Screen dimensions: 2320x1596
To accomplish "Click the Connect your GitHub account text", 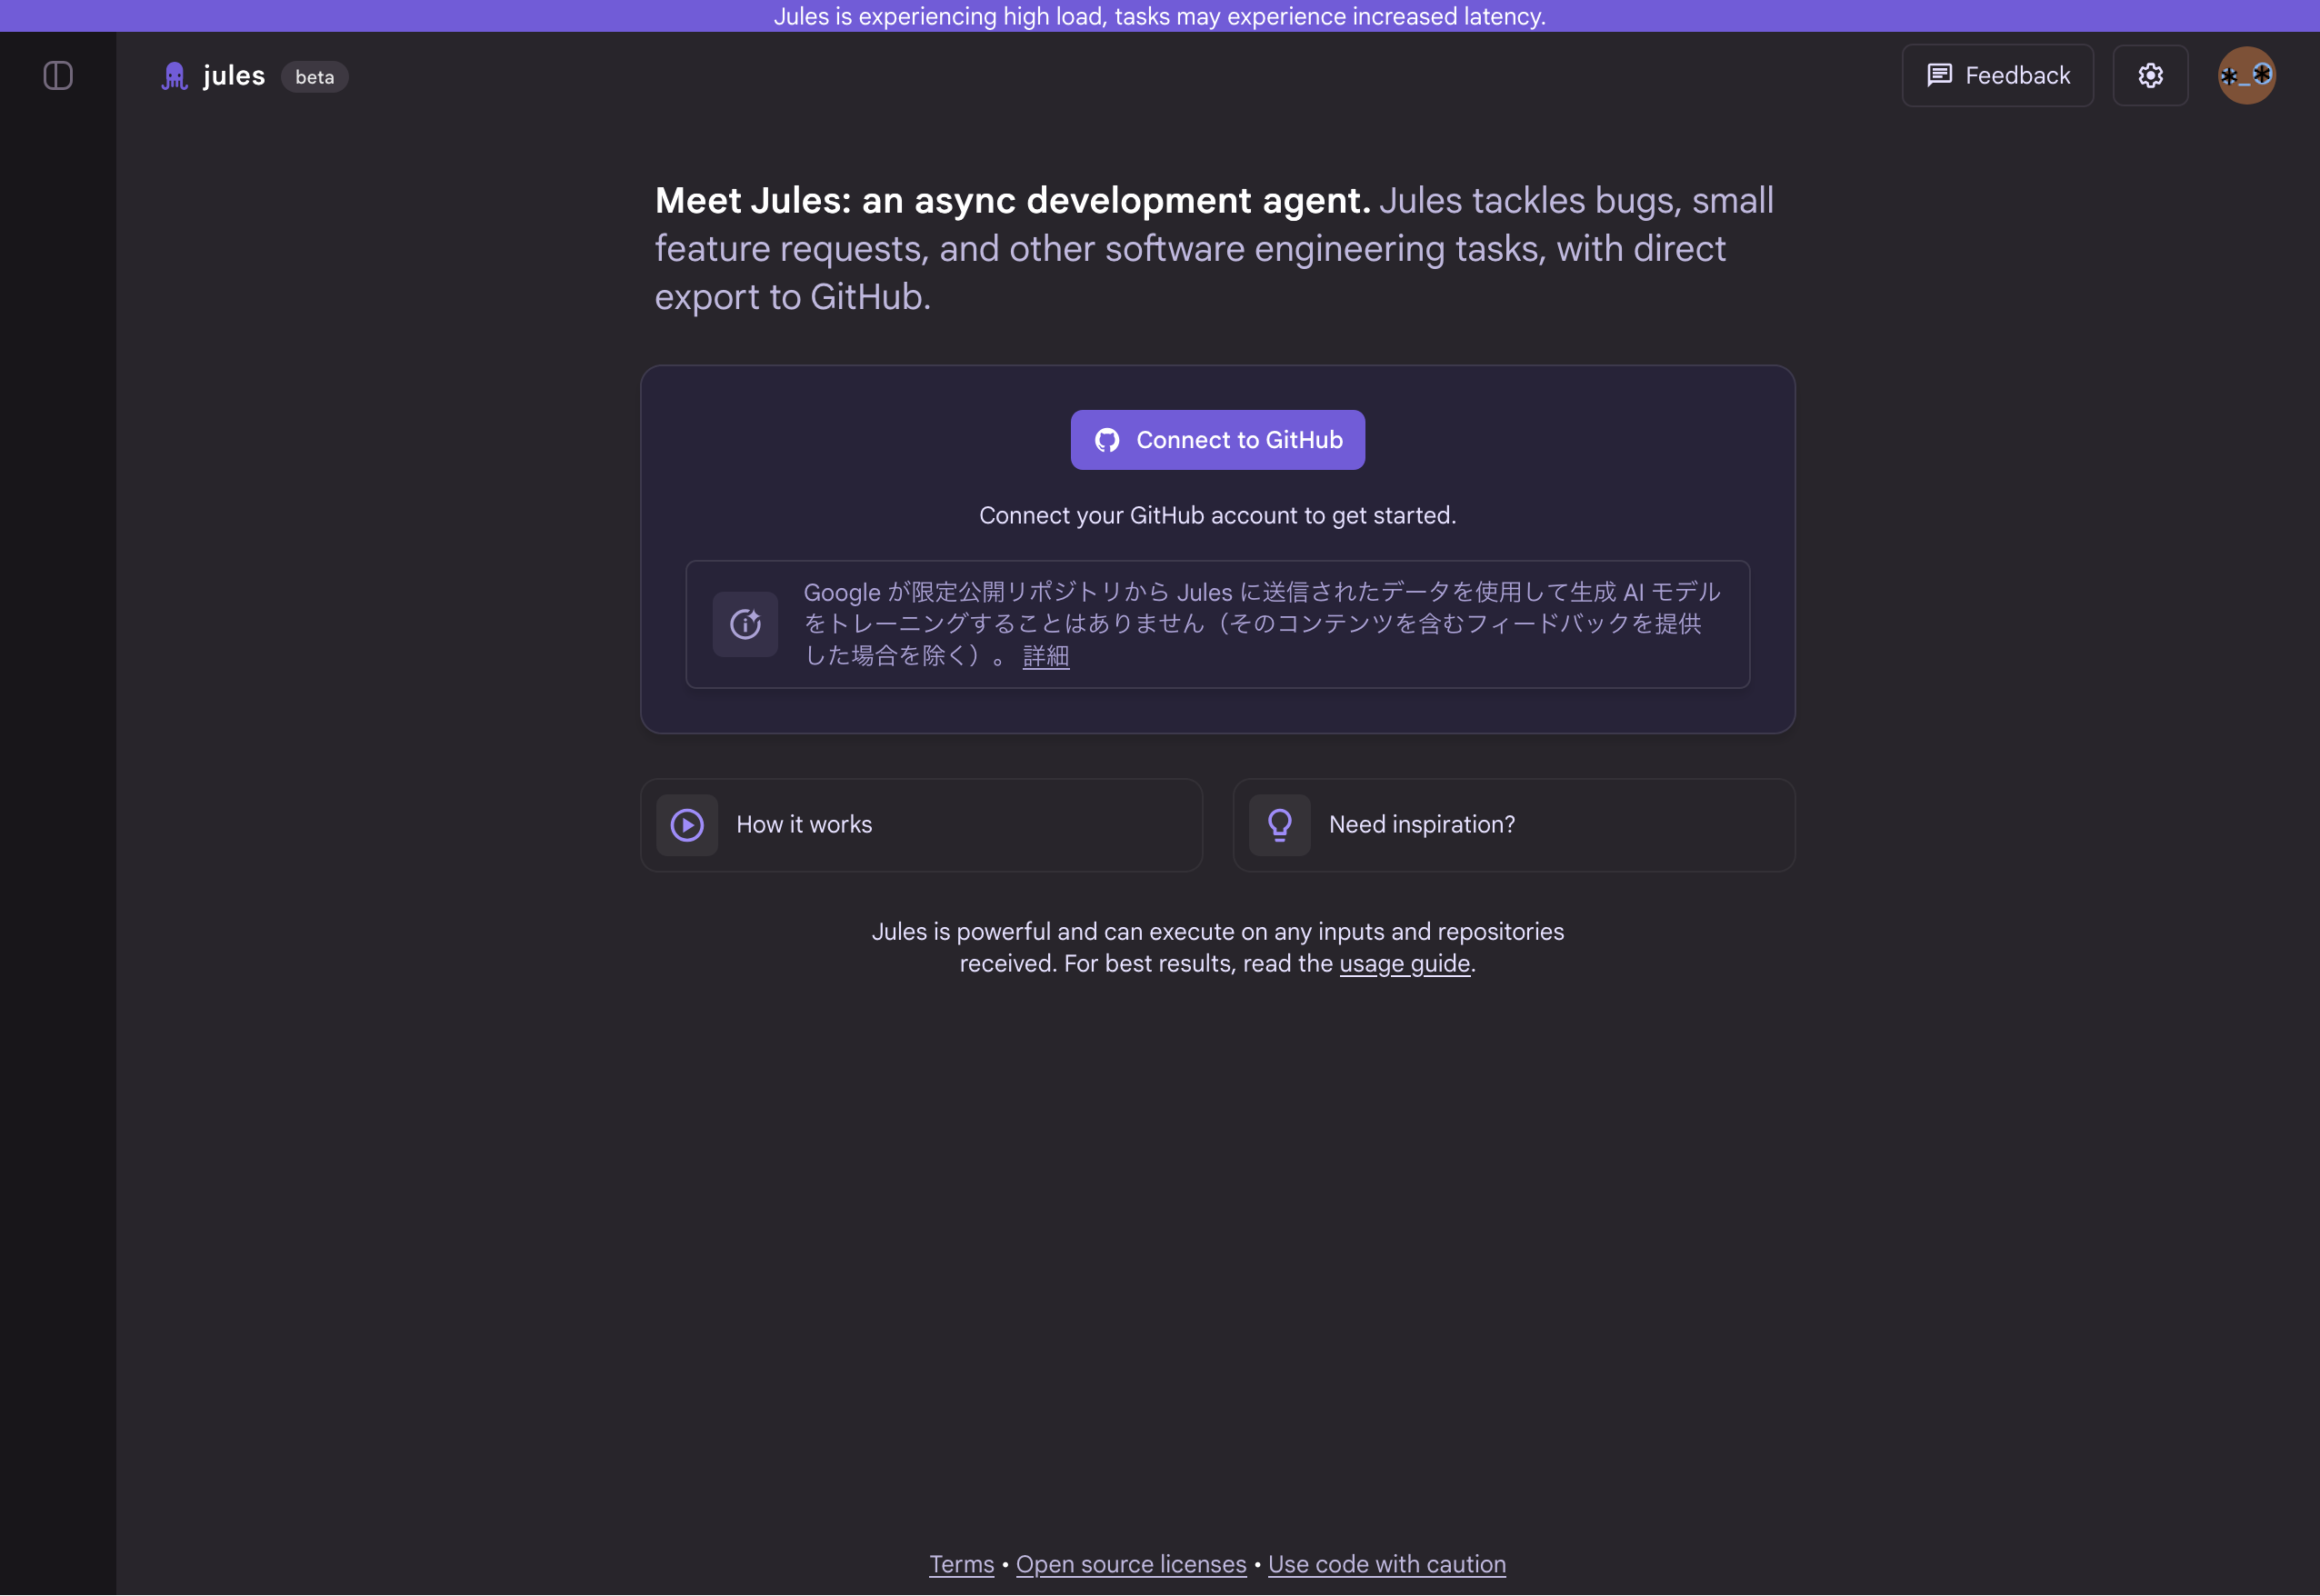I will click(1217, 516).
